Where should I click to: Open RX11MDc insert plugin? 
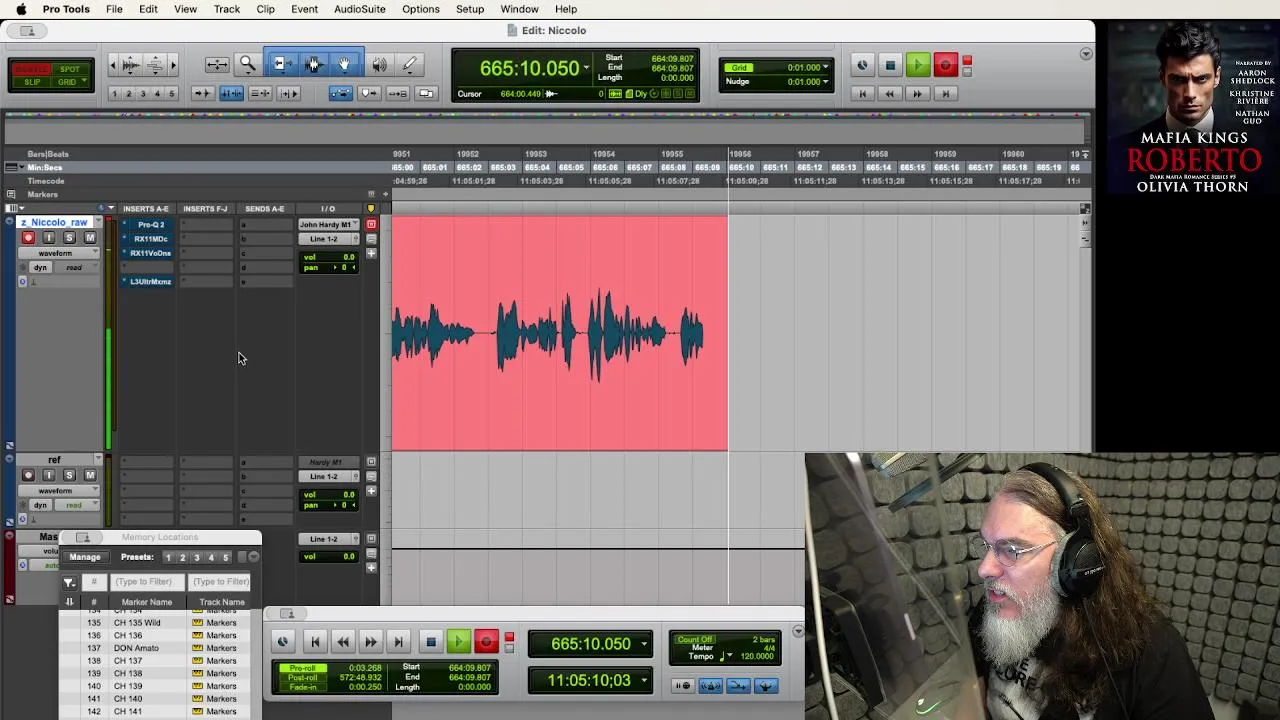(x=150, y=239)
